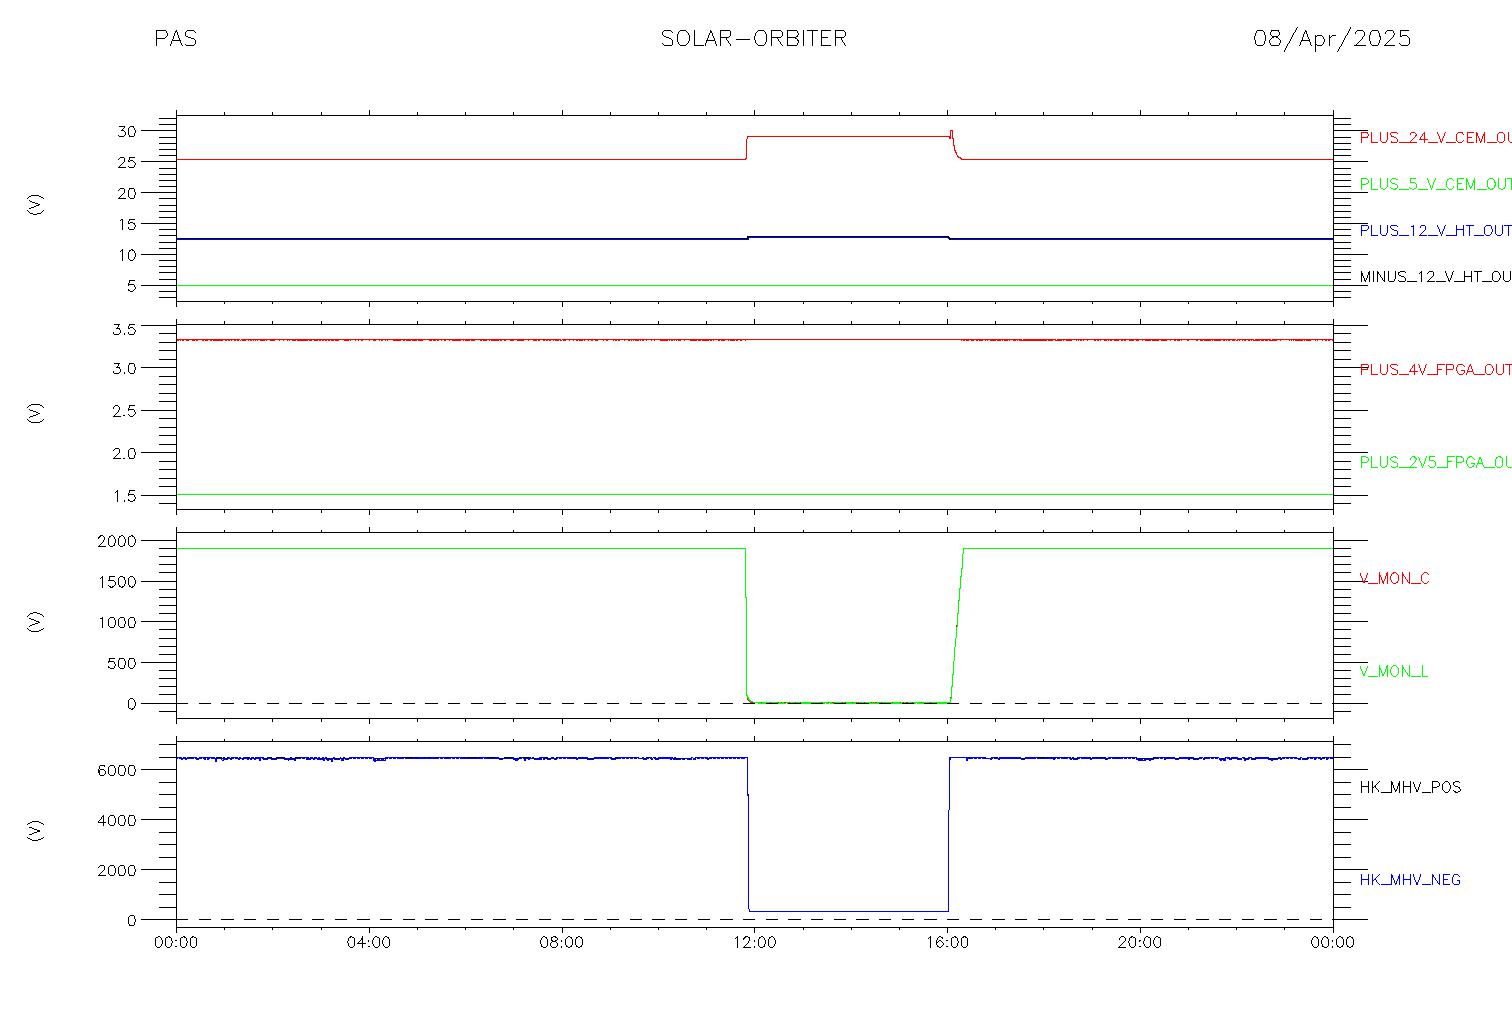
Task: Click the blue HK_MHV_NEG legend label
Action: pos(1410,880)
